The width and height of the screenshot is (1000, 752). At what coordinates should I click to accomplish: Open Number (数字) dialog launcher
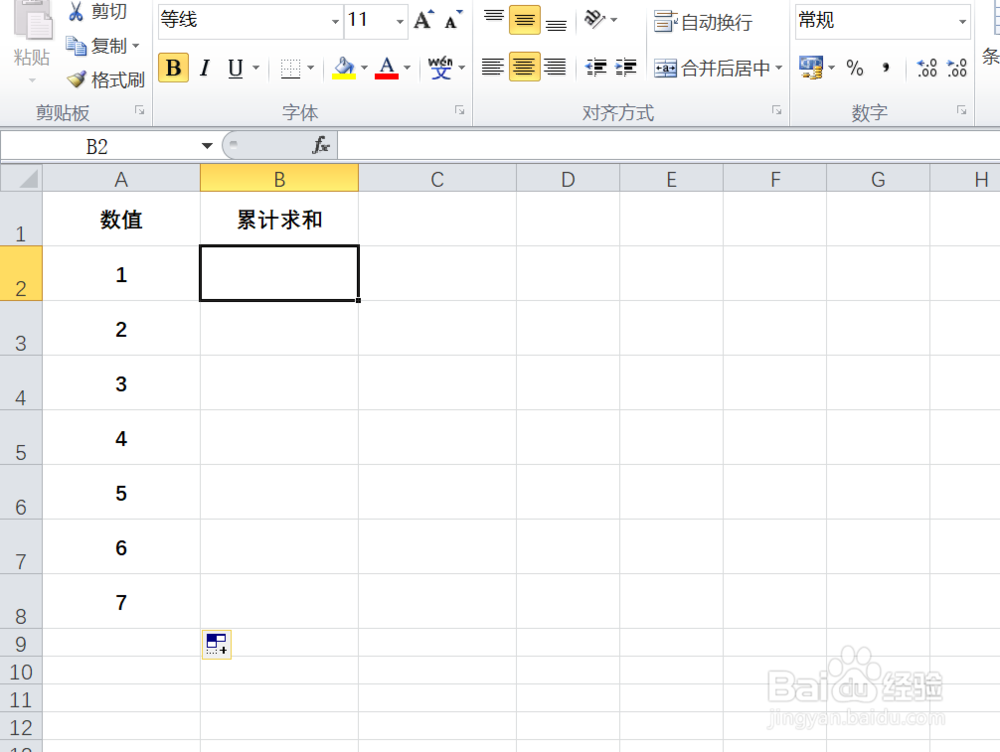pyautogui.click(x=961, y=111)
